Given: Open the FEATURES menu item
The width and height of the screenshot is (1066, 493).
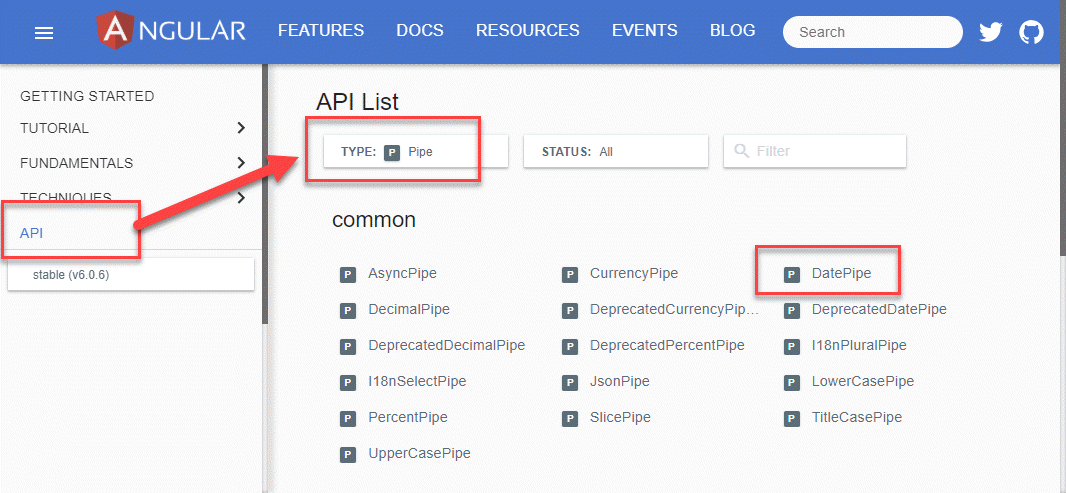Looking at the screenshot, I should click(321, 31).
